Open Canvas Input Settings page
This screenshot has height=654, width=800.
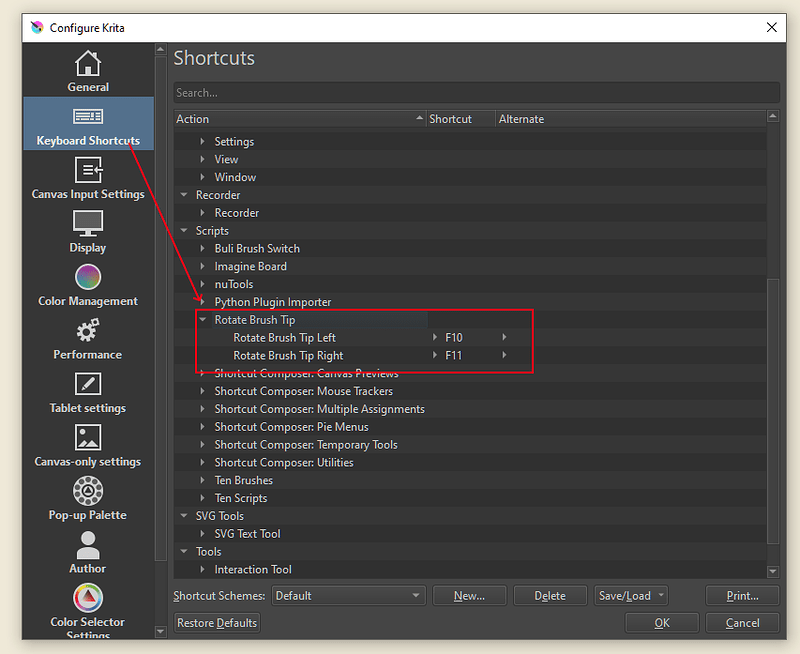[x=88, y=178]
